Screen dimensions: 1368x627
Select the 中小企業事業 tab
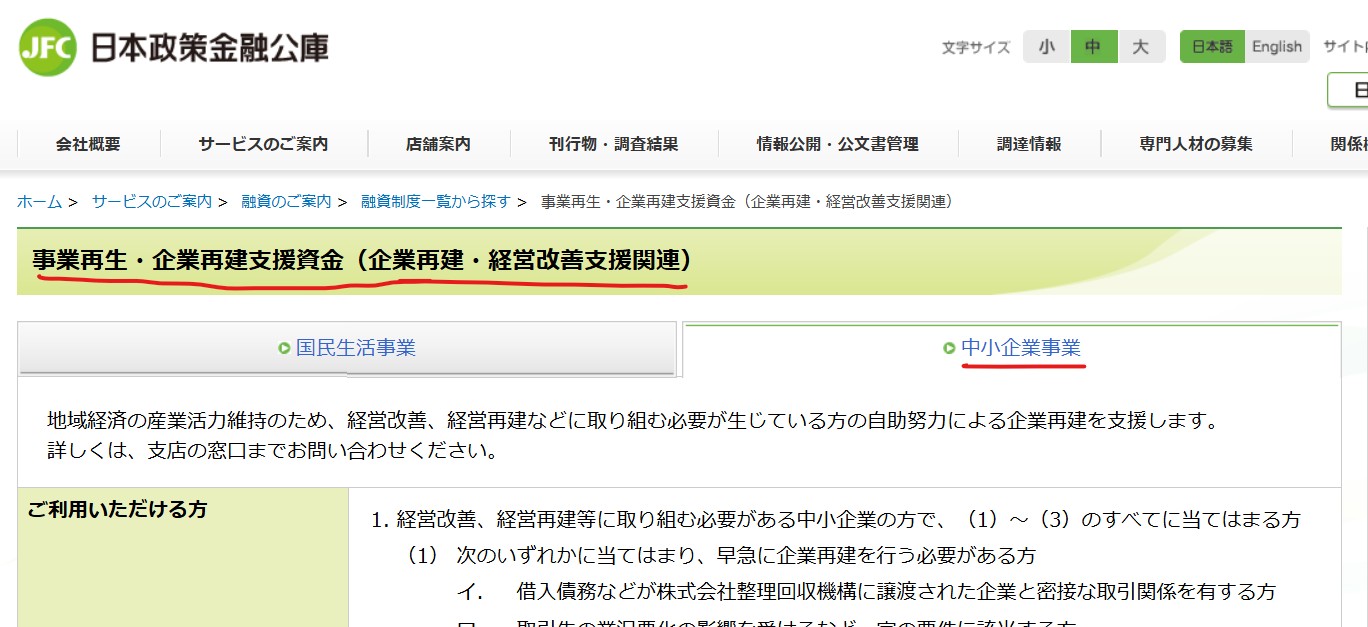pyautogui.click(x=1020, y=348)
